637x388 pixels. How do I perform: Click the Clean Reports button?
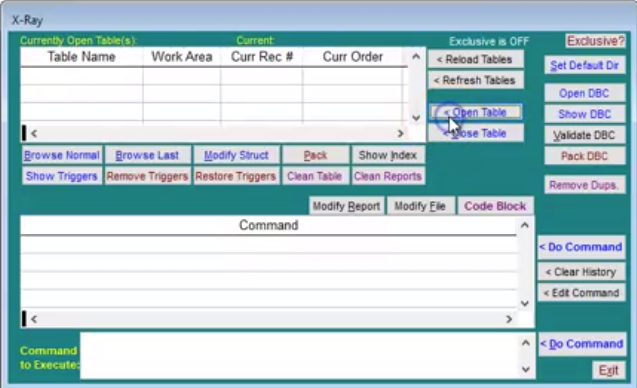(x=388, y=176)
